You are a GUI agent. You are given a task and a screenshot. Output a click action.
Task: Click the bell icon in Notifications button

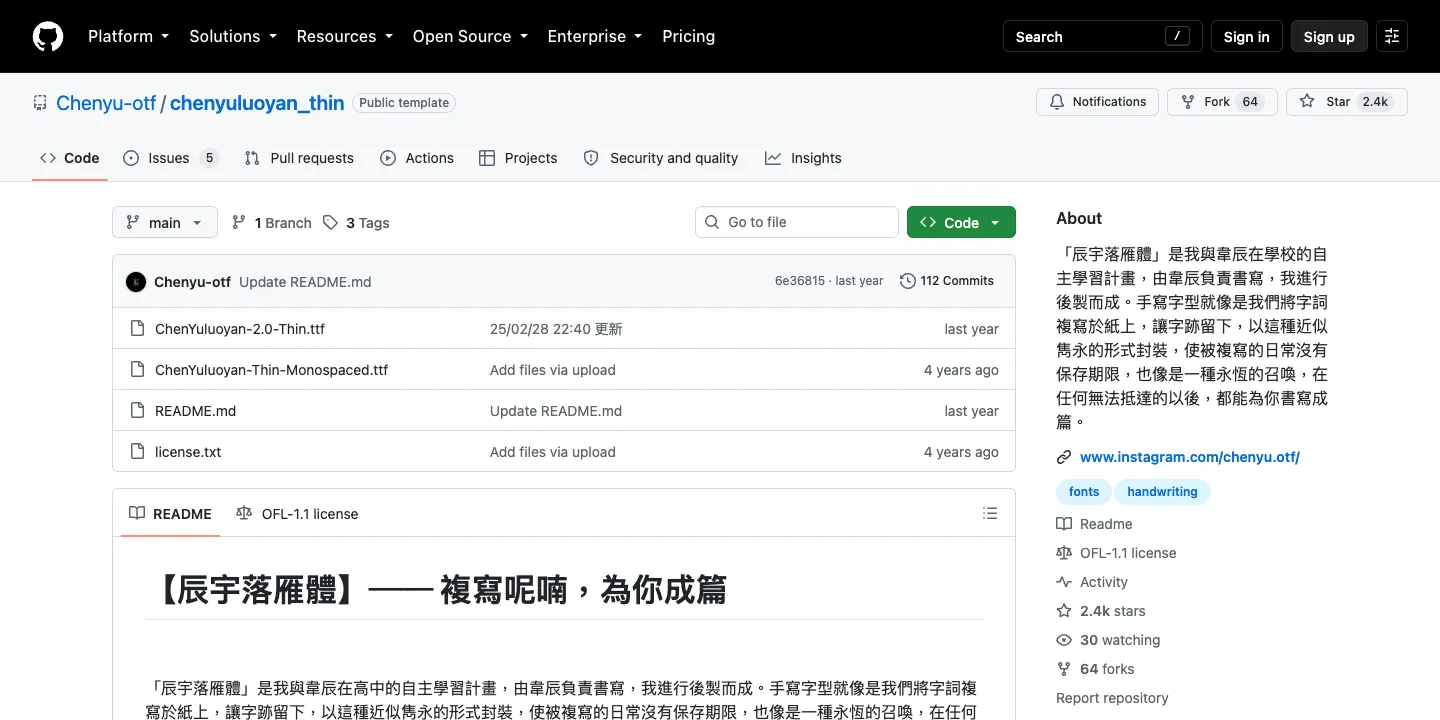coord(1057,102)
